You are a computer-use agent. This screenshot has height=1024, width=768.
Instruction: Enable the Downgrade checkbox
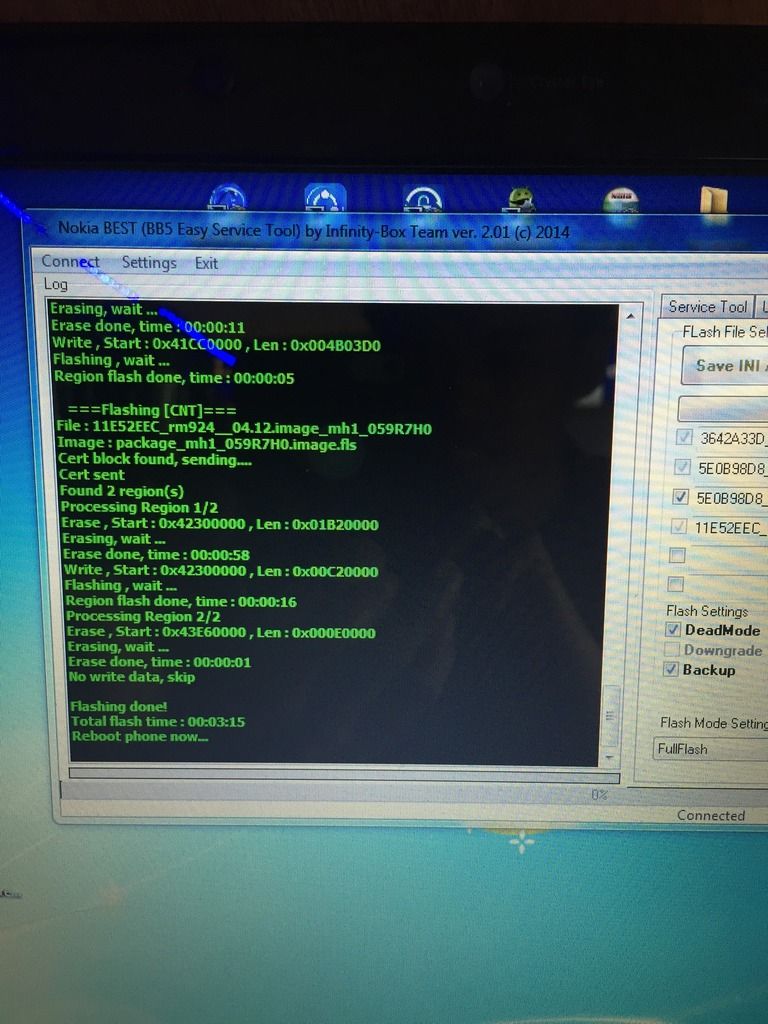coord(673,650)
